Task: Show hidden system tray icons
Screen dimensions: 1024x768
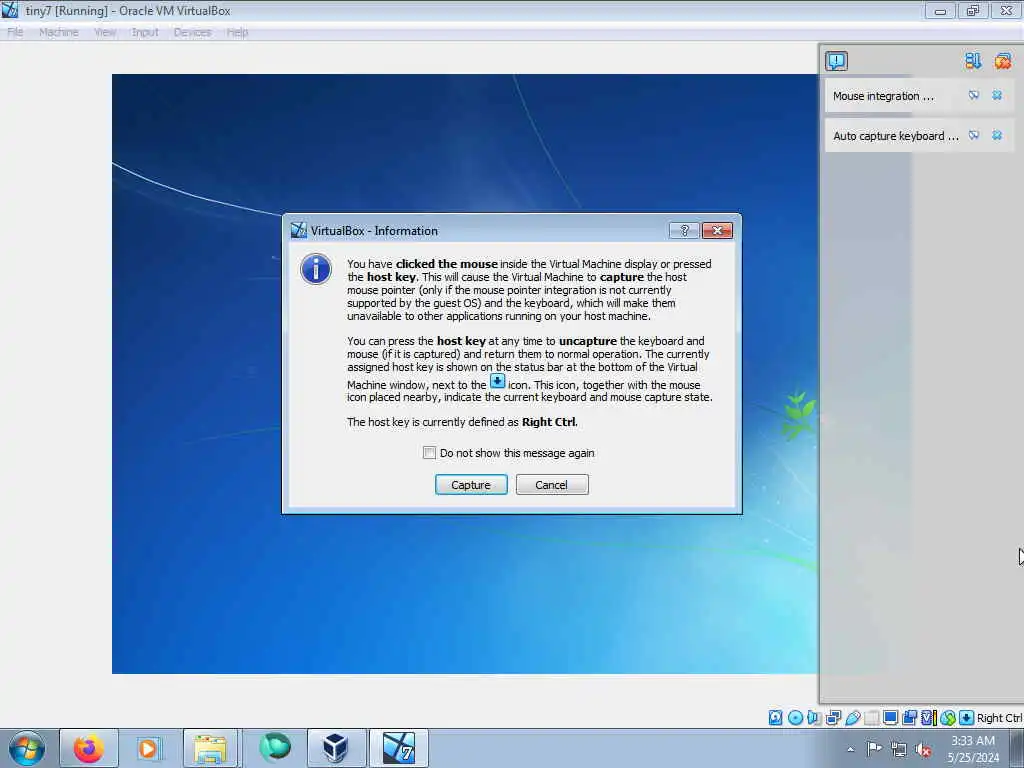Action: (x=850, y=749)
